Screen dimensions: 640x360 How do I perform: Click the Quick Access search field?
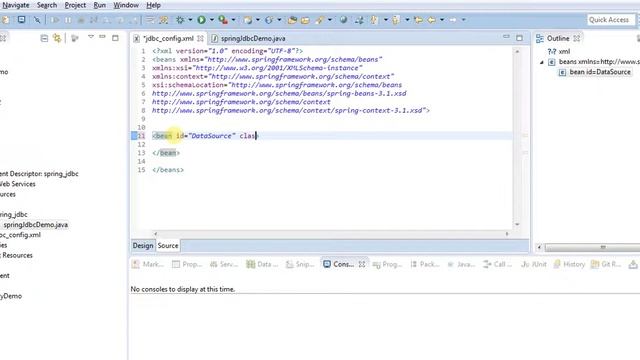coord(611,20)
